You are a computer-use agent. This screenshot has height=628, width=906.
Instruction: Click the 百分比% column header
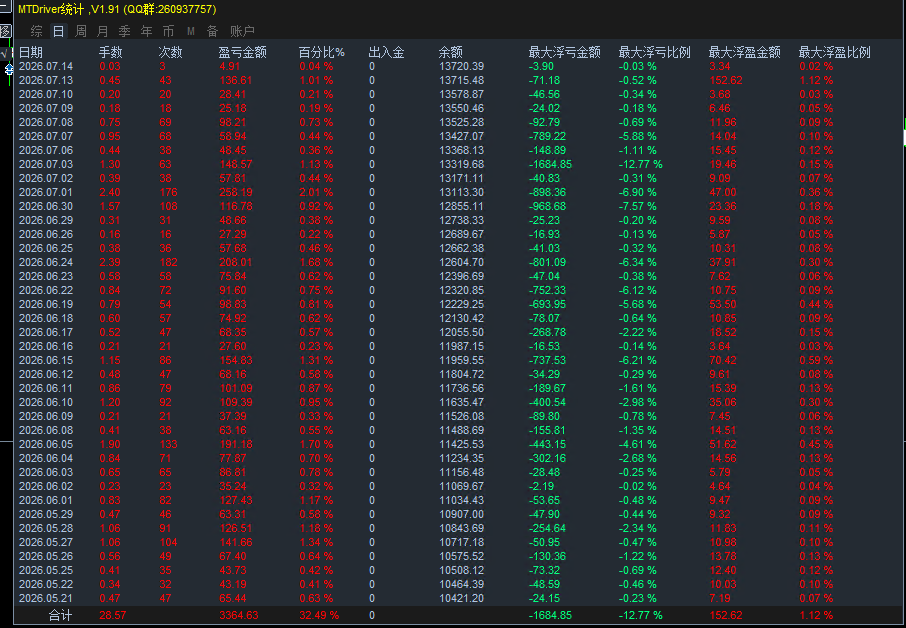tap(322, 53)
